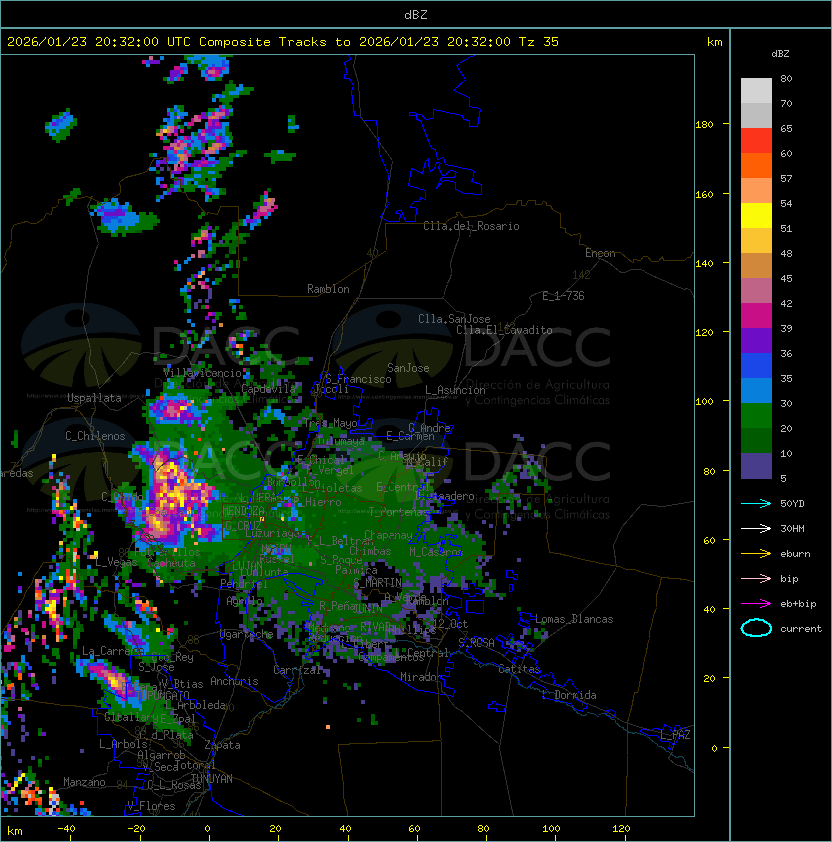This screenshot has width=832, height=842.
Task: Select the light blue 30-35 dBZ swatch
Action: coord(756,391)
